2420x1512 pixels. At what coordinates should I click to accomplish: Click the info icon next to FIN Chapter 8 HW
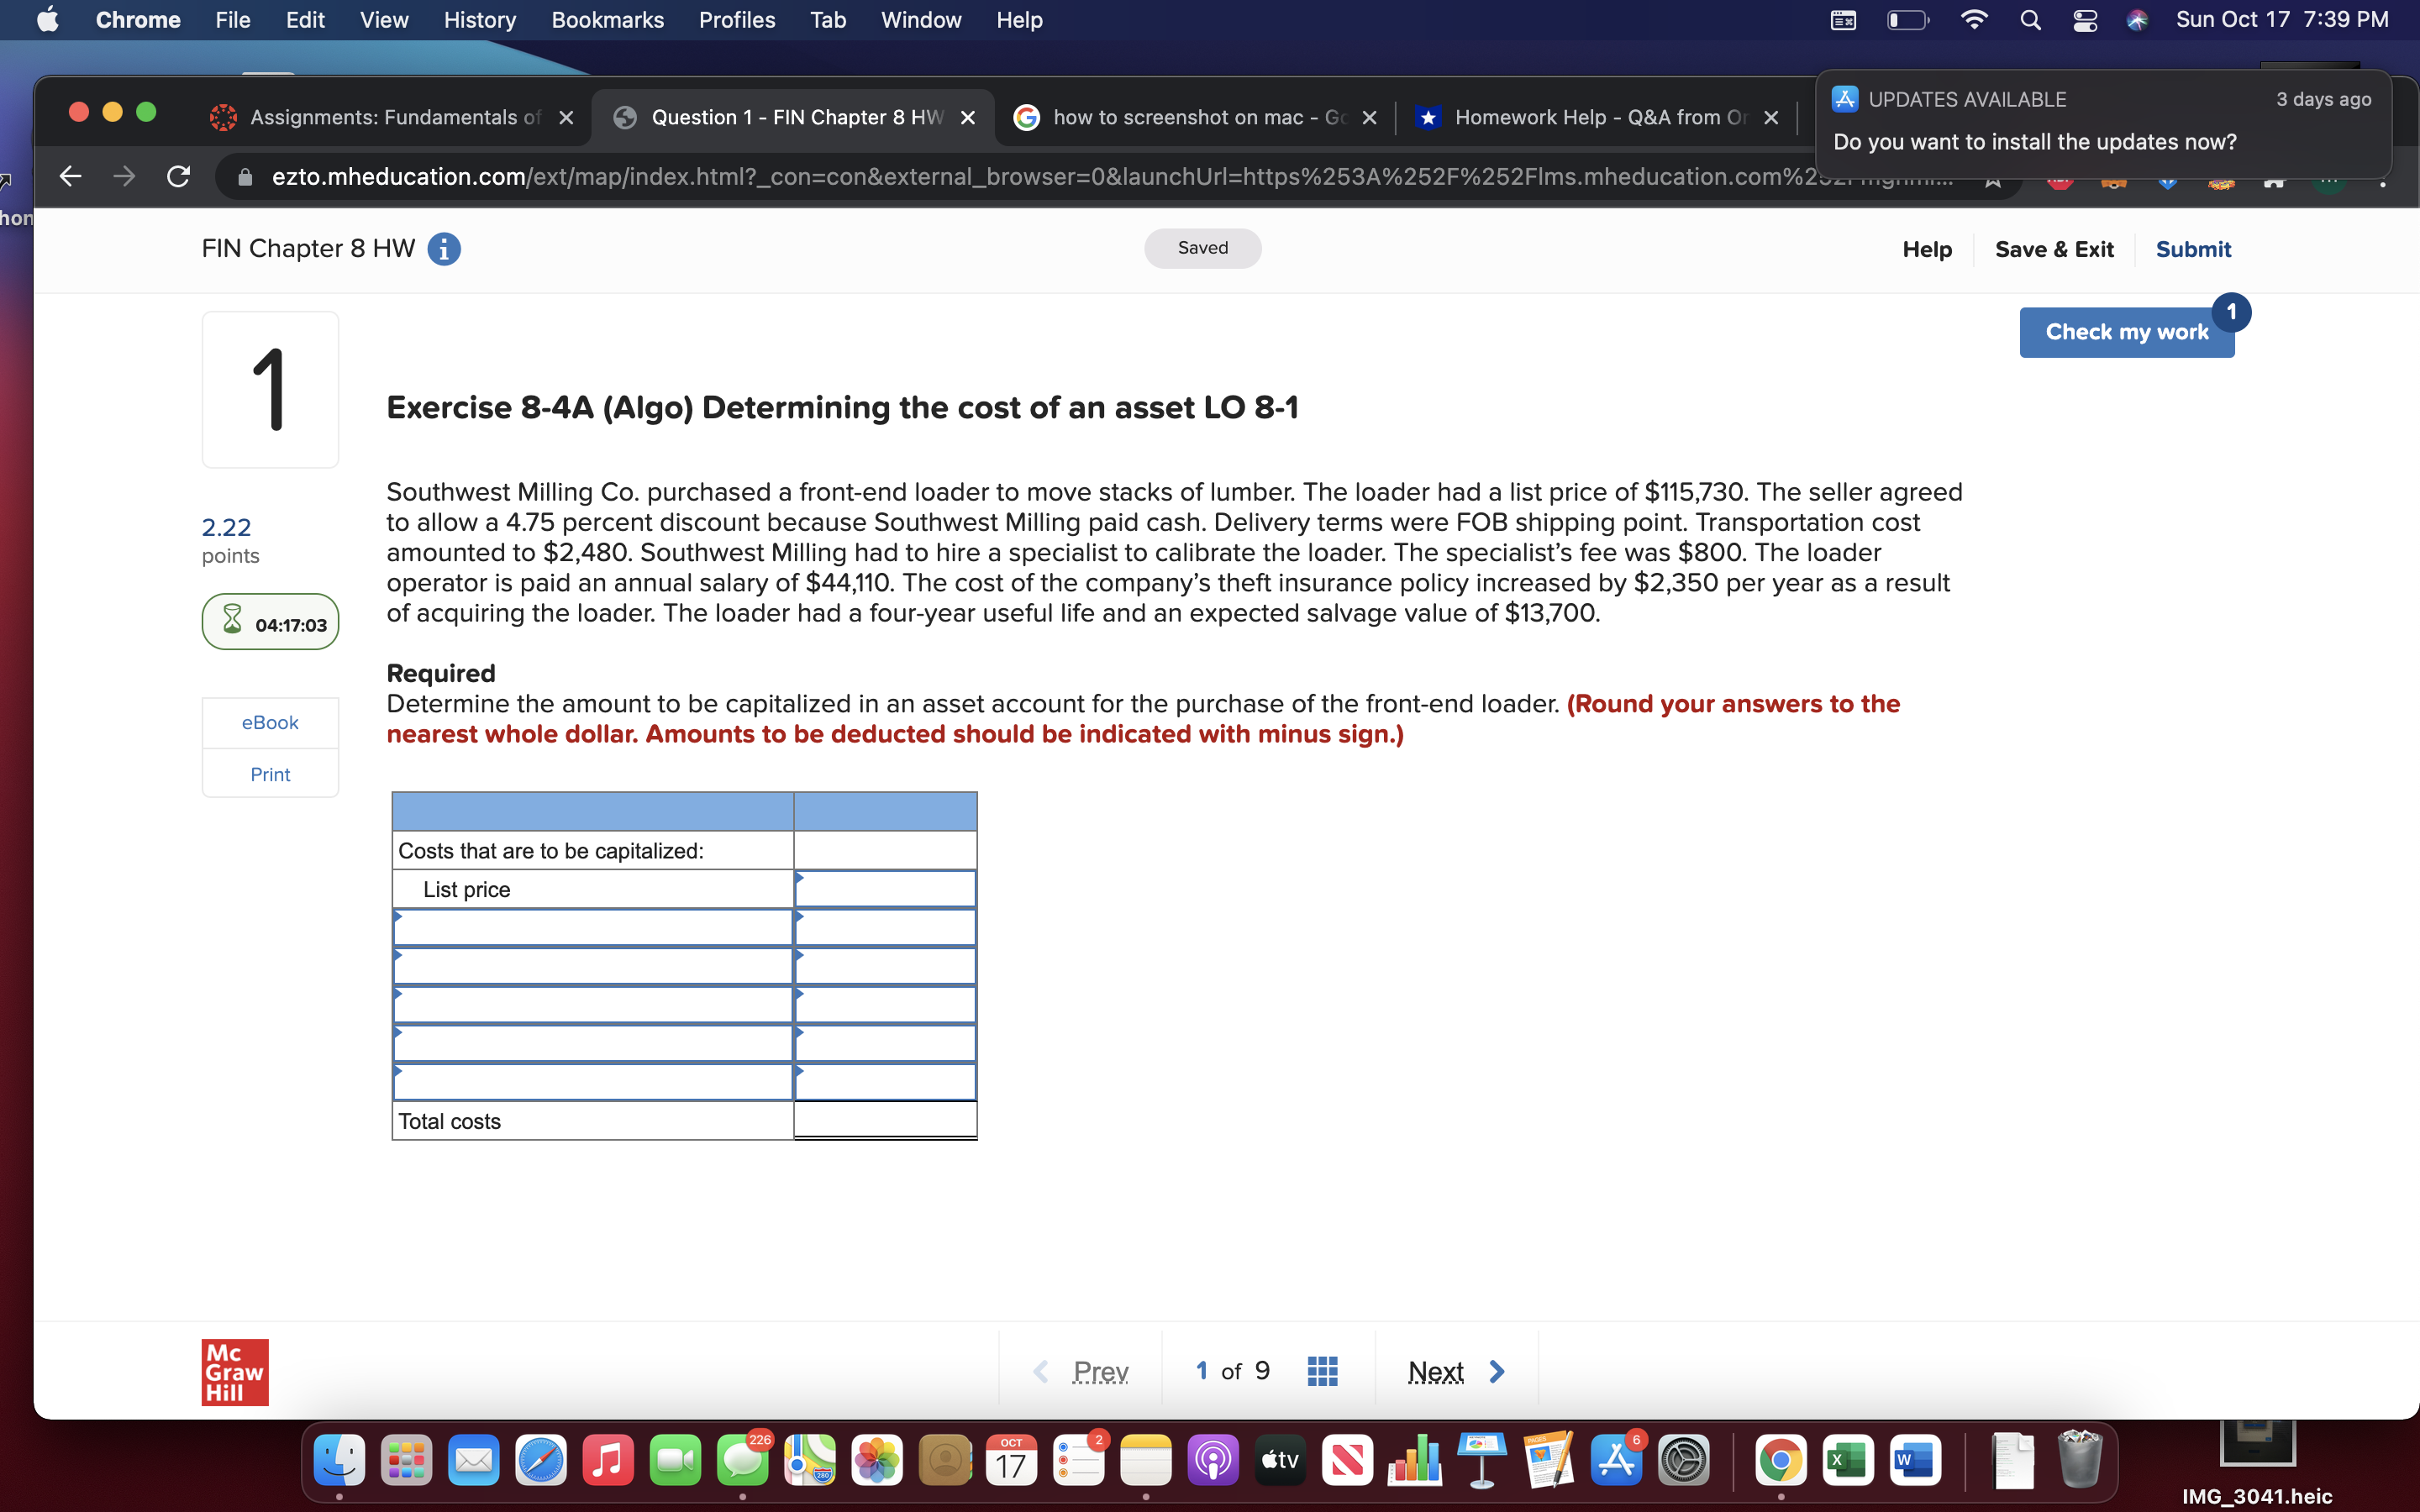[x=444, y=249]
